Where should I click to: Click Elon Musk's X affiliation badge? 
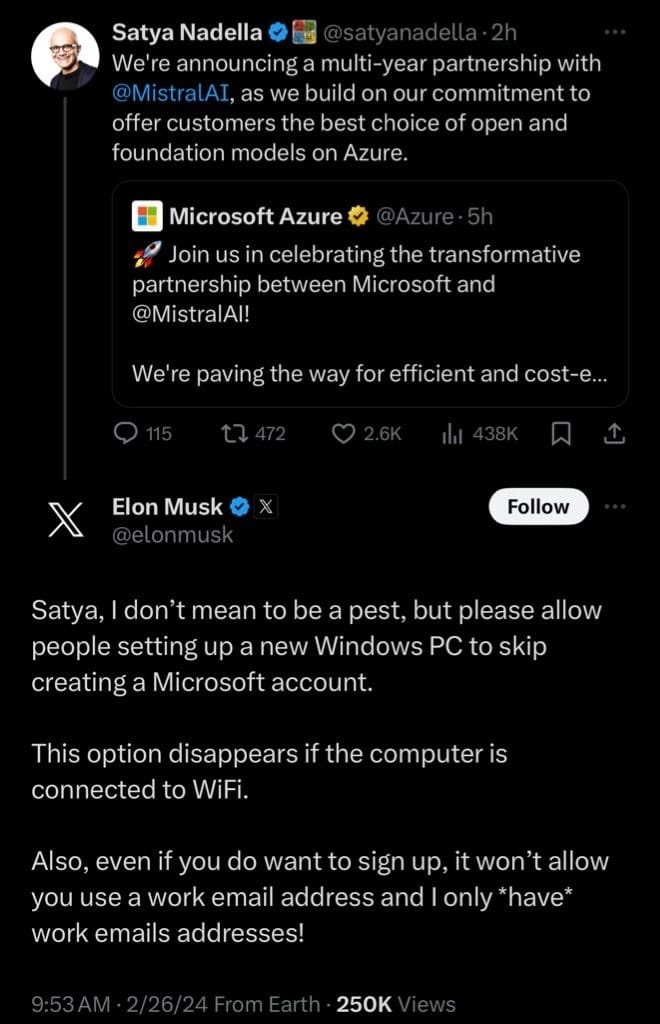[x=265, y=507]
